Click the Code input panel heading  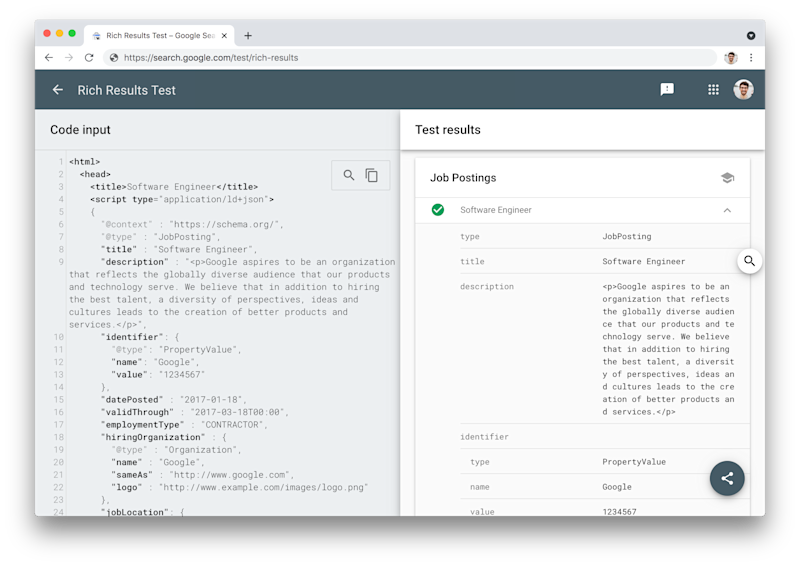tap(80, 130)
